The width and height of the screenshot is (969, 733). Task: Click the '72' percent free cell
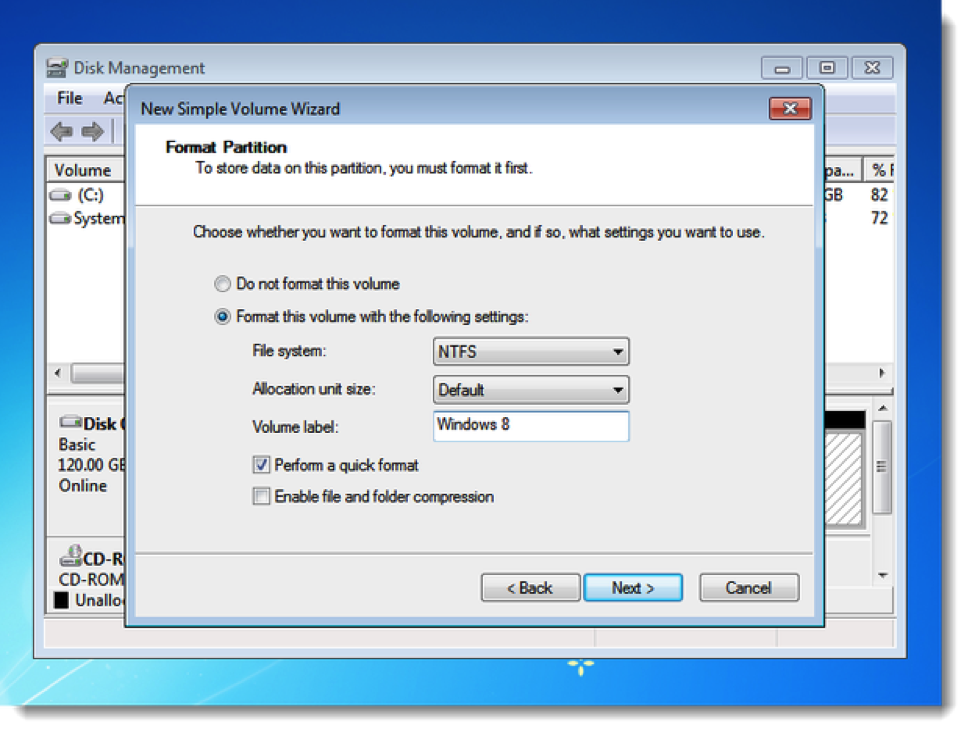tap(879, 218)
